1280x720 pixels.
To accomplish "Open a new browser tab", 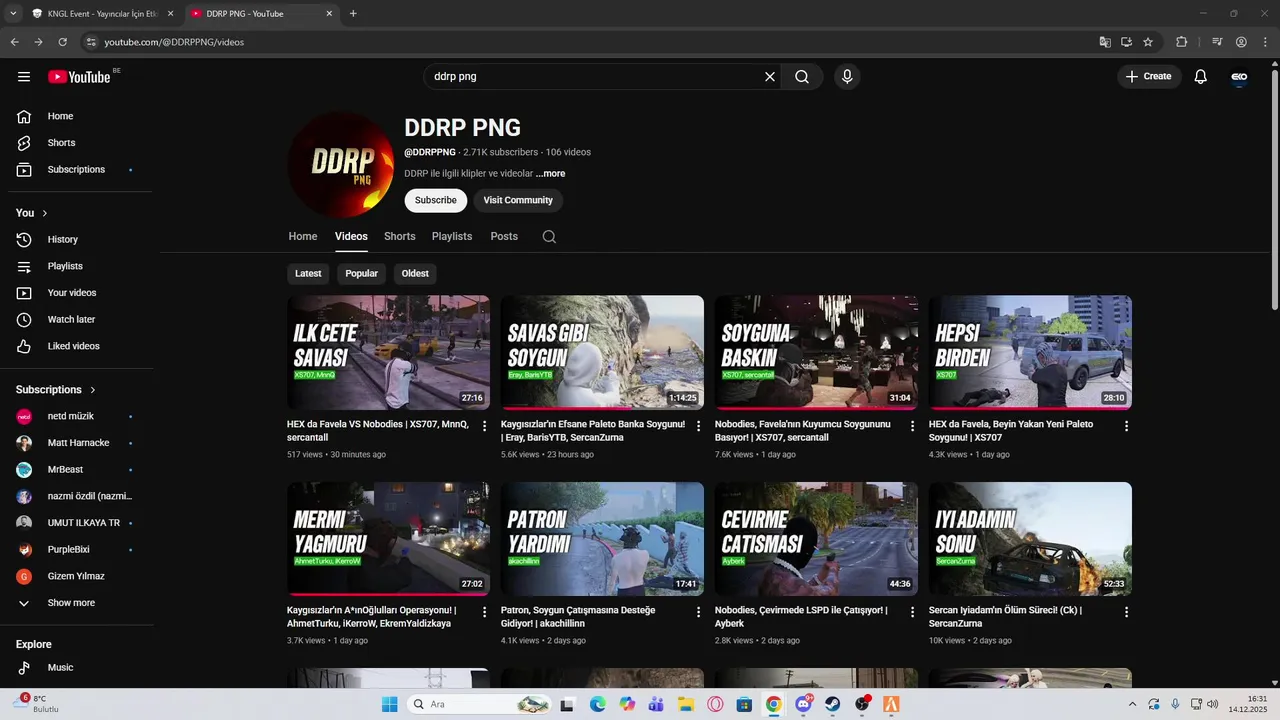I will [353, 14].
